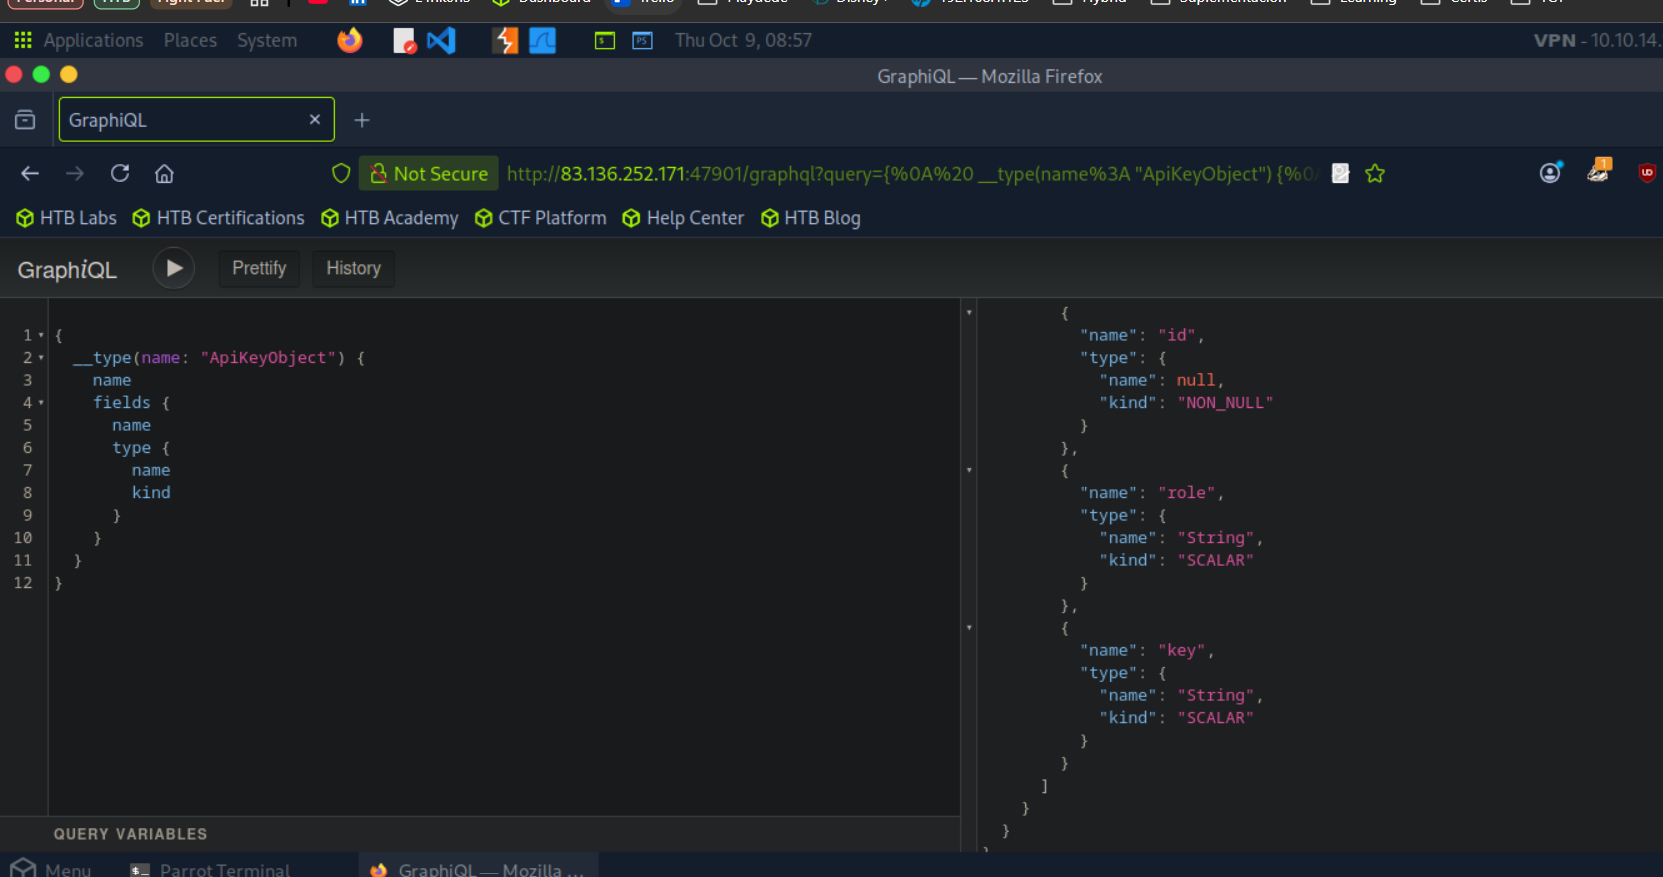The width and height of the screenshot is (1663, 877).
Task: Reload the current page
Action: click(x=120, y=174)
